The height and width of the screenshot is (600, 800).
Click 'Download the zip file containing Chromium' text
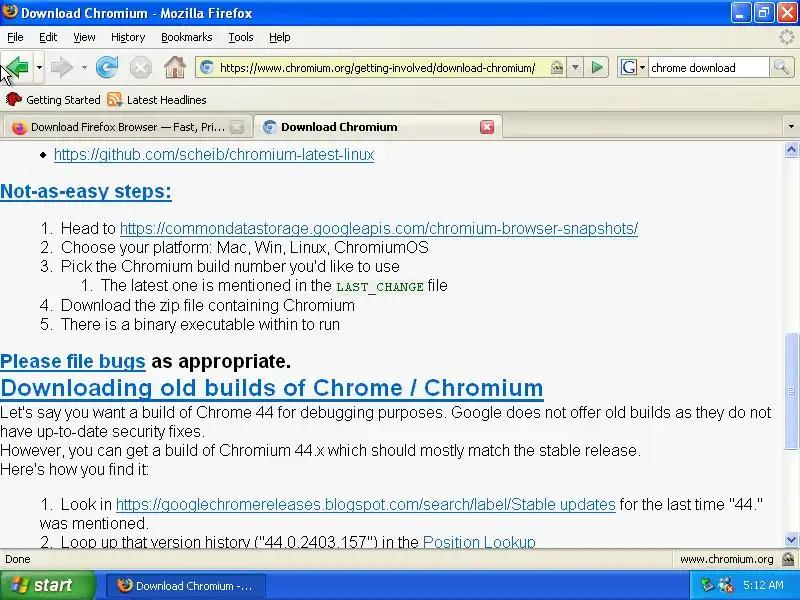pyautogui.click(x=208, y=306)
